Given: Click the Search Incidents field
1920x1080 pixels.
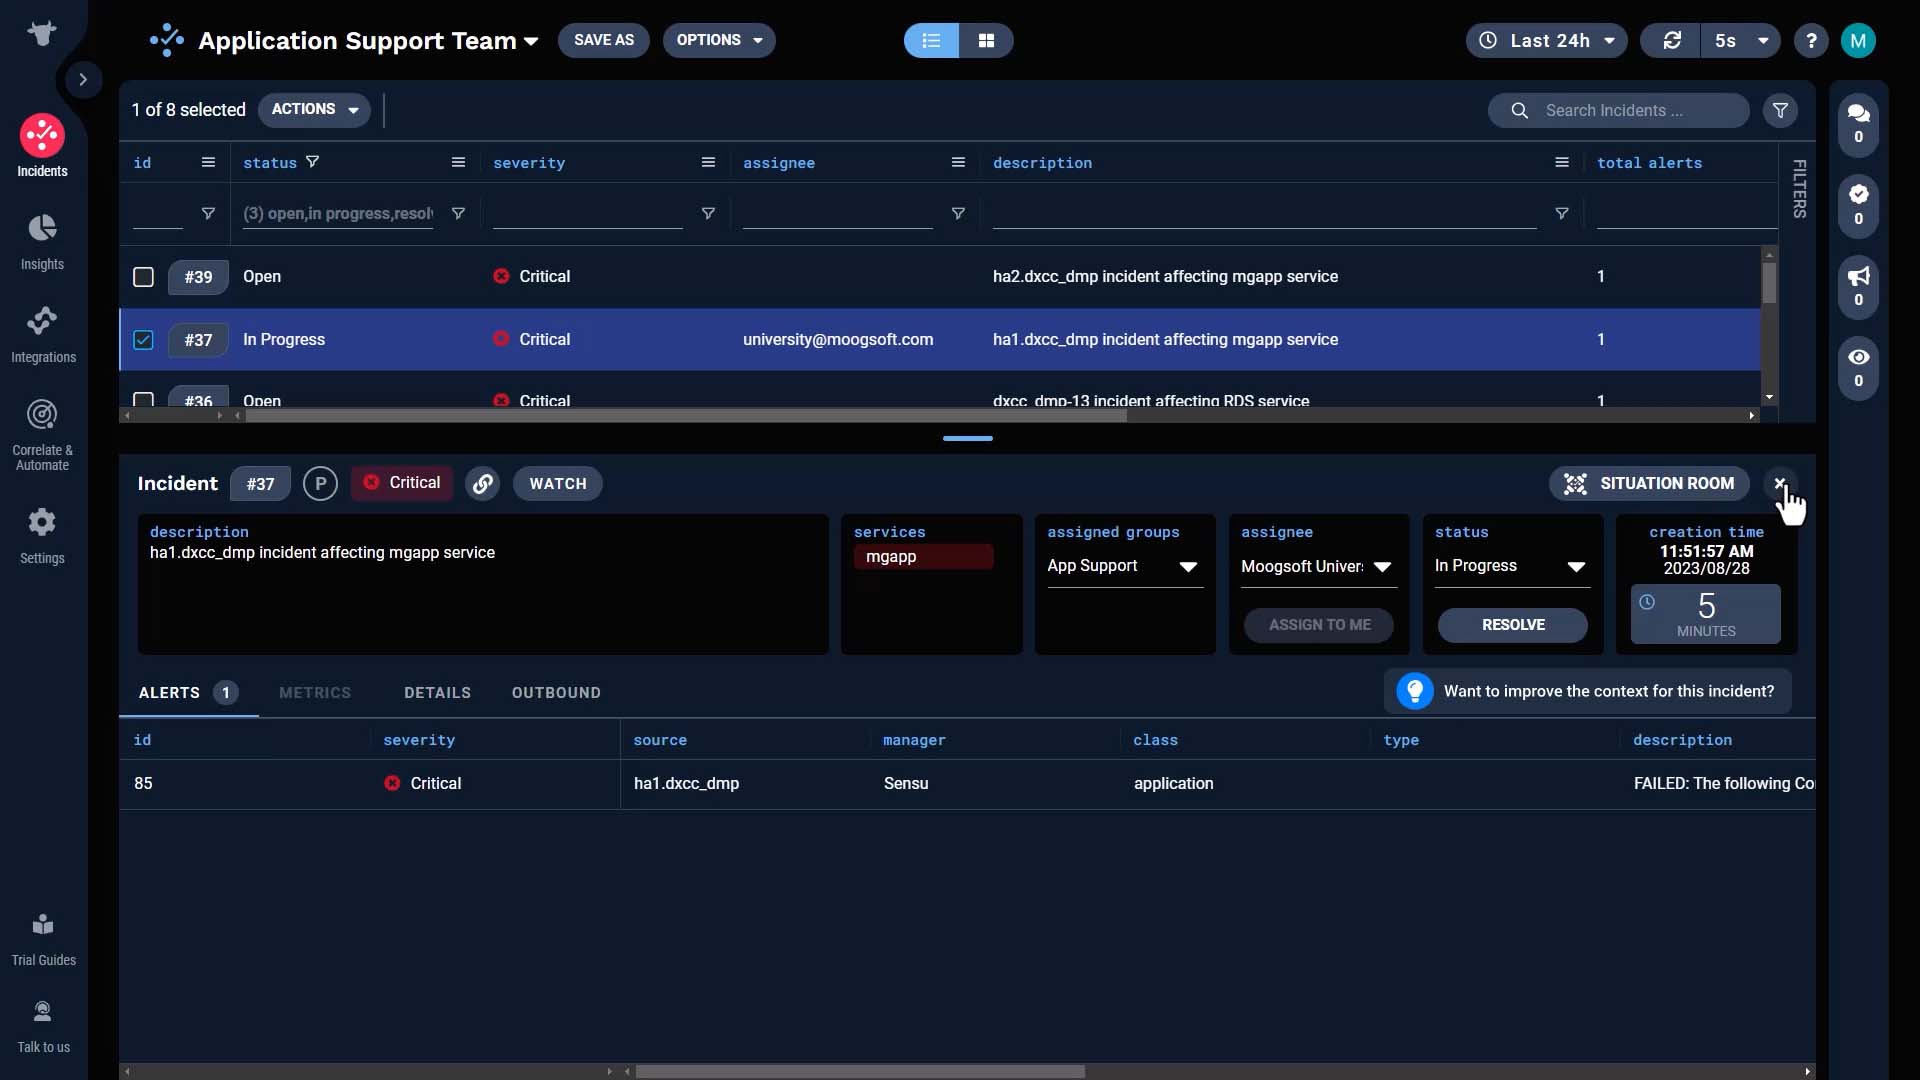Looking at the screenshot, I should (1619, 110).
